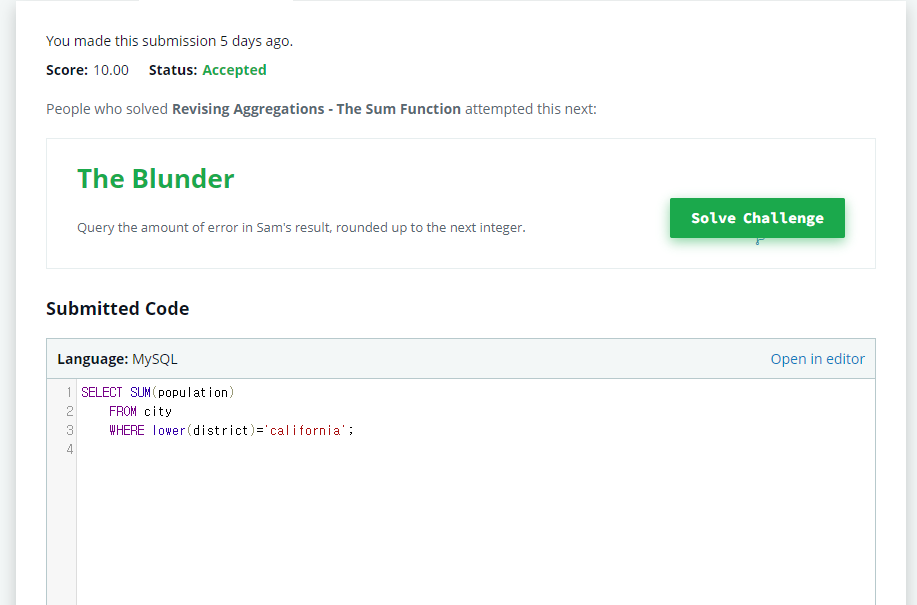The image size is (917, 605).
Task: Click line number 1 in code gutter
Action: pyautogui.click(x=69, y=392)
